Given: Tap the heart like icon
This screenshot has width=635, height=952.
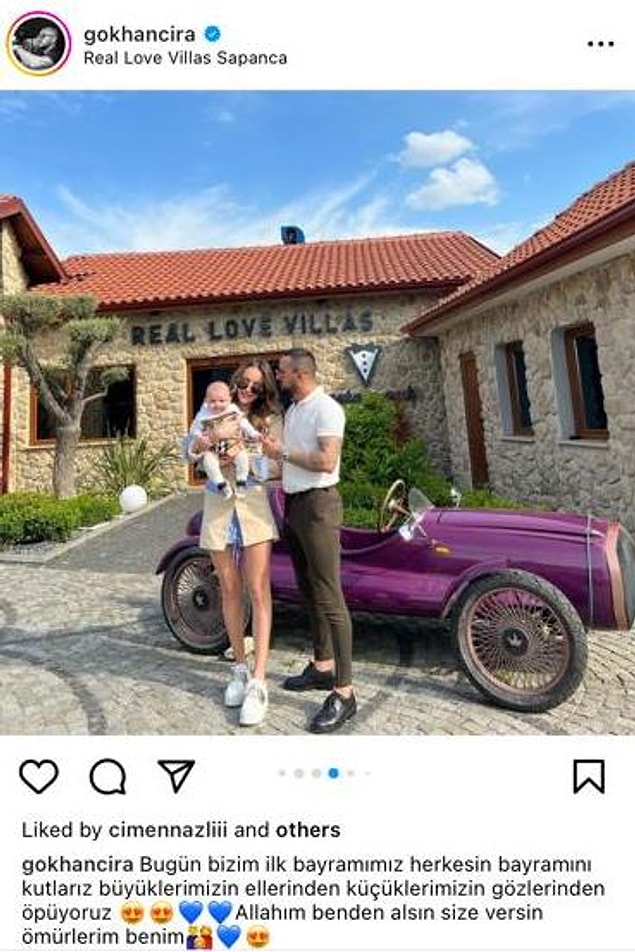Looking at the screenshot, I should point(39,775).
